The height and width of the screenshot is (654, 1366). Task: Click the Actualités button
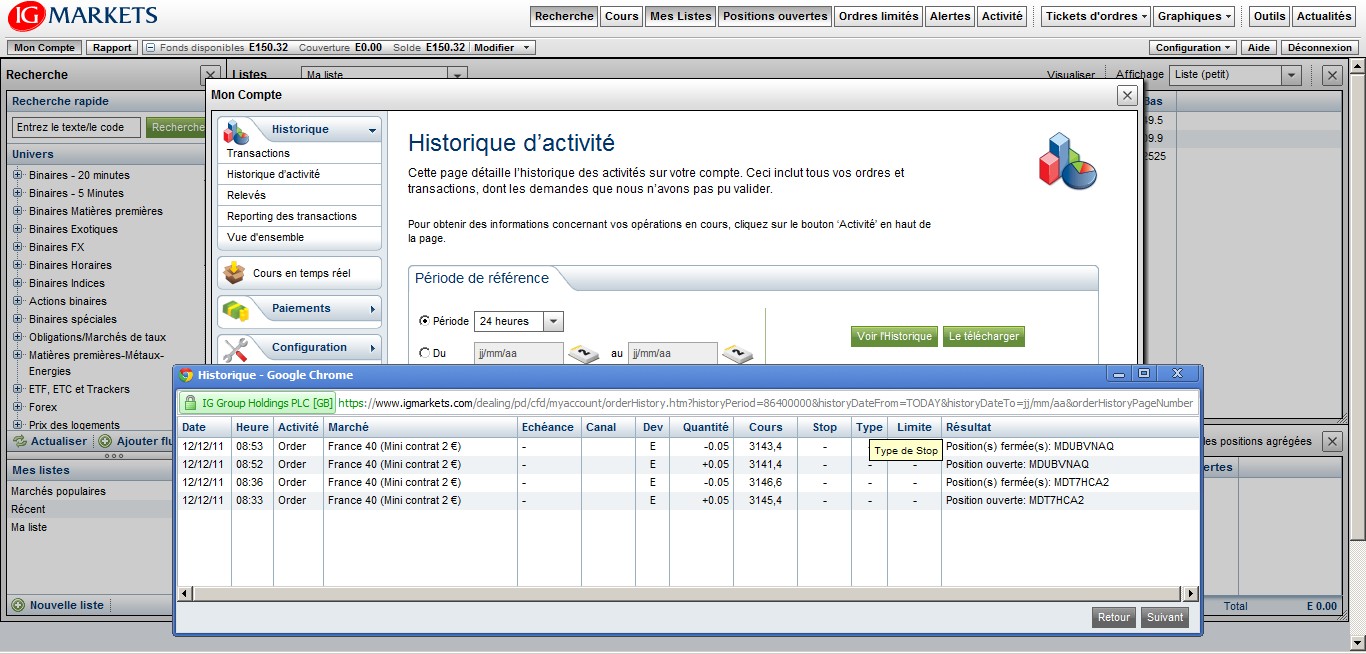(1324, 16)
